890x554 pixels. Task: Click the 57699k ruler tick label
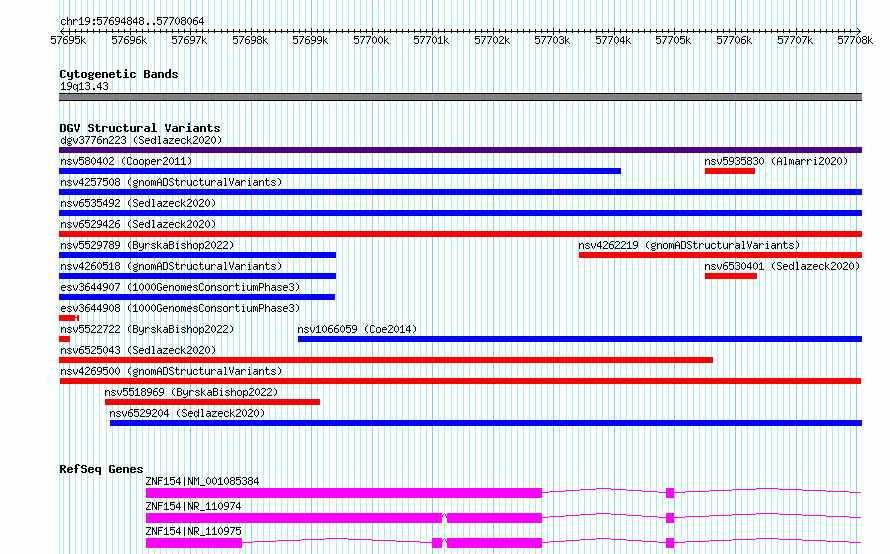point(310,40)
